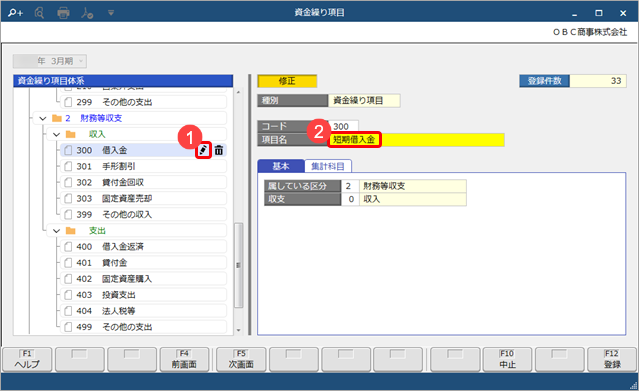Viewport: 639px width, 391px height.
Task: Select the 303 固定資産売却 tree item
Action: coord(143,199)
